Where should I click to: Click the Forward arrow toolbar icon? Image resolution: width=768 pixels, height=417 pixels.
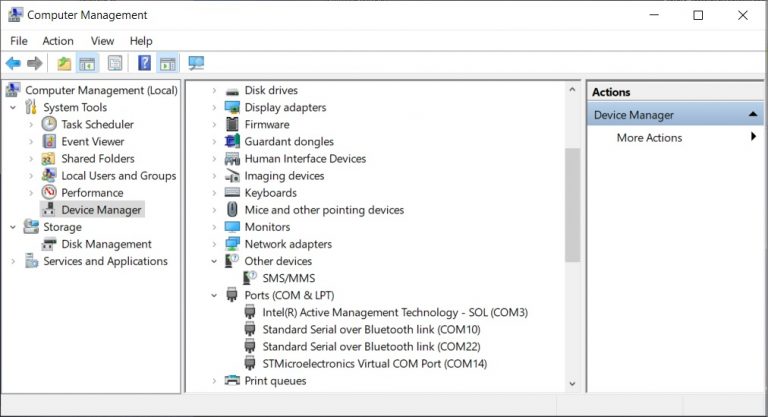pos(35,63)
